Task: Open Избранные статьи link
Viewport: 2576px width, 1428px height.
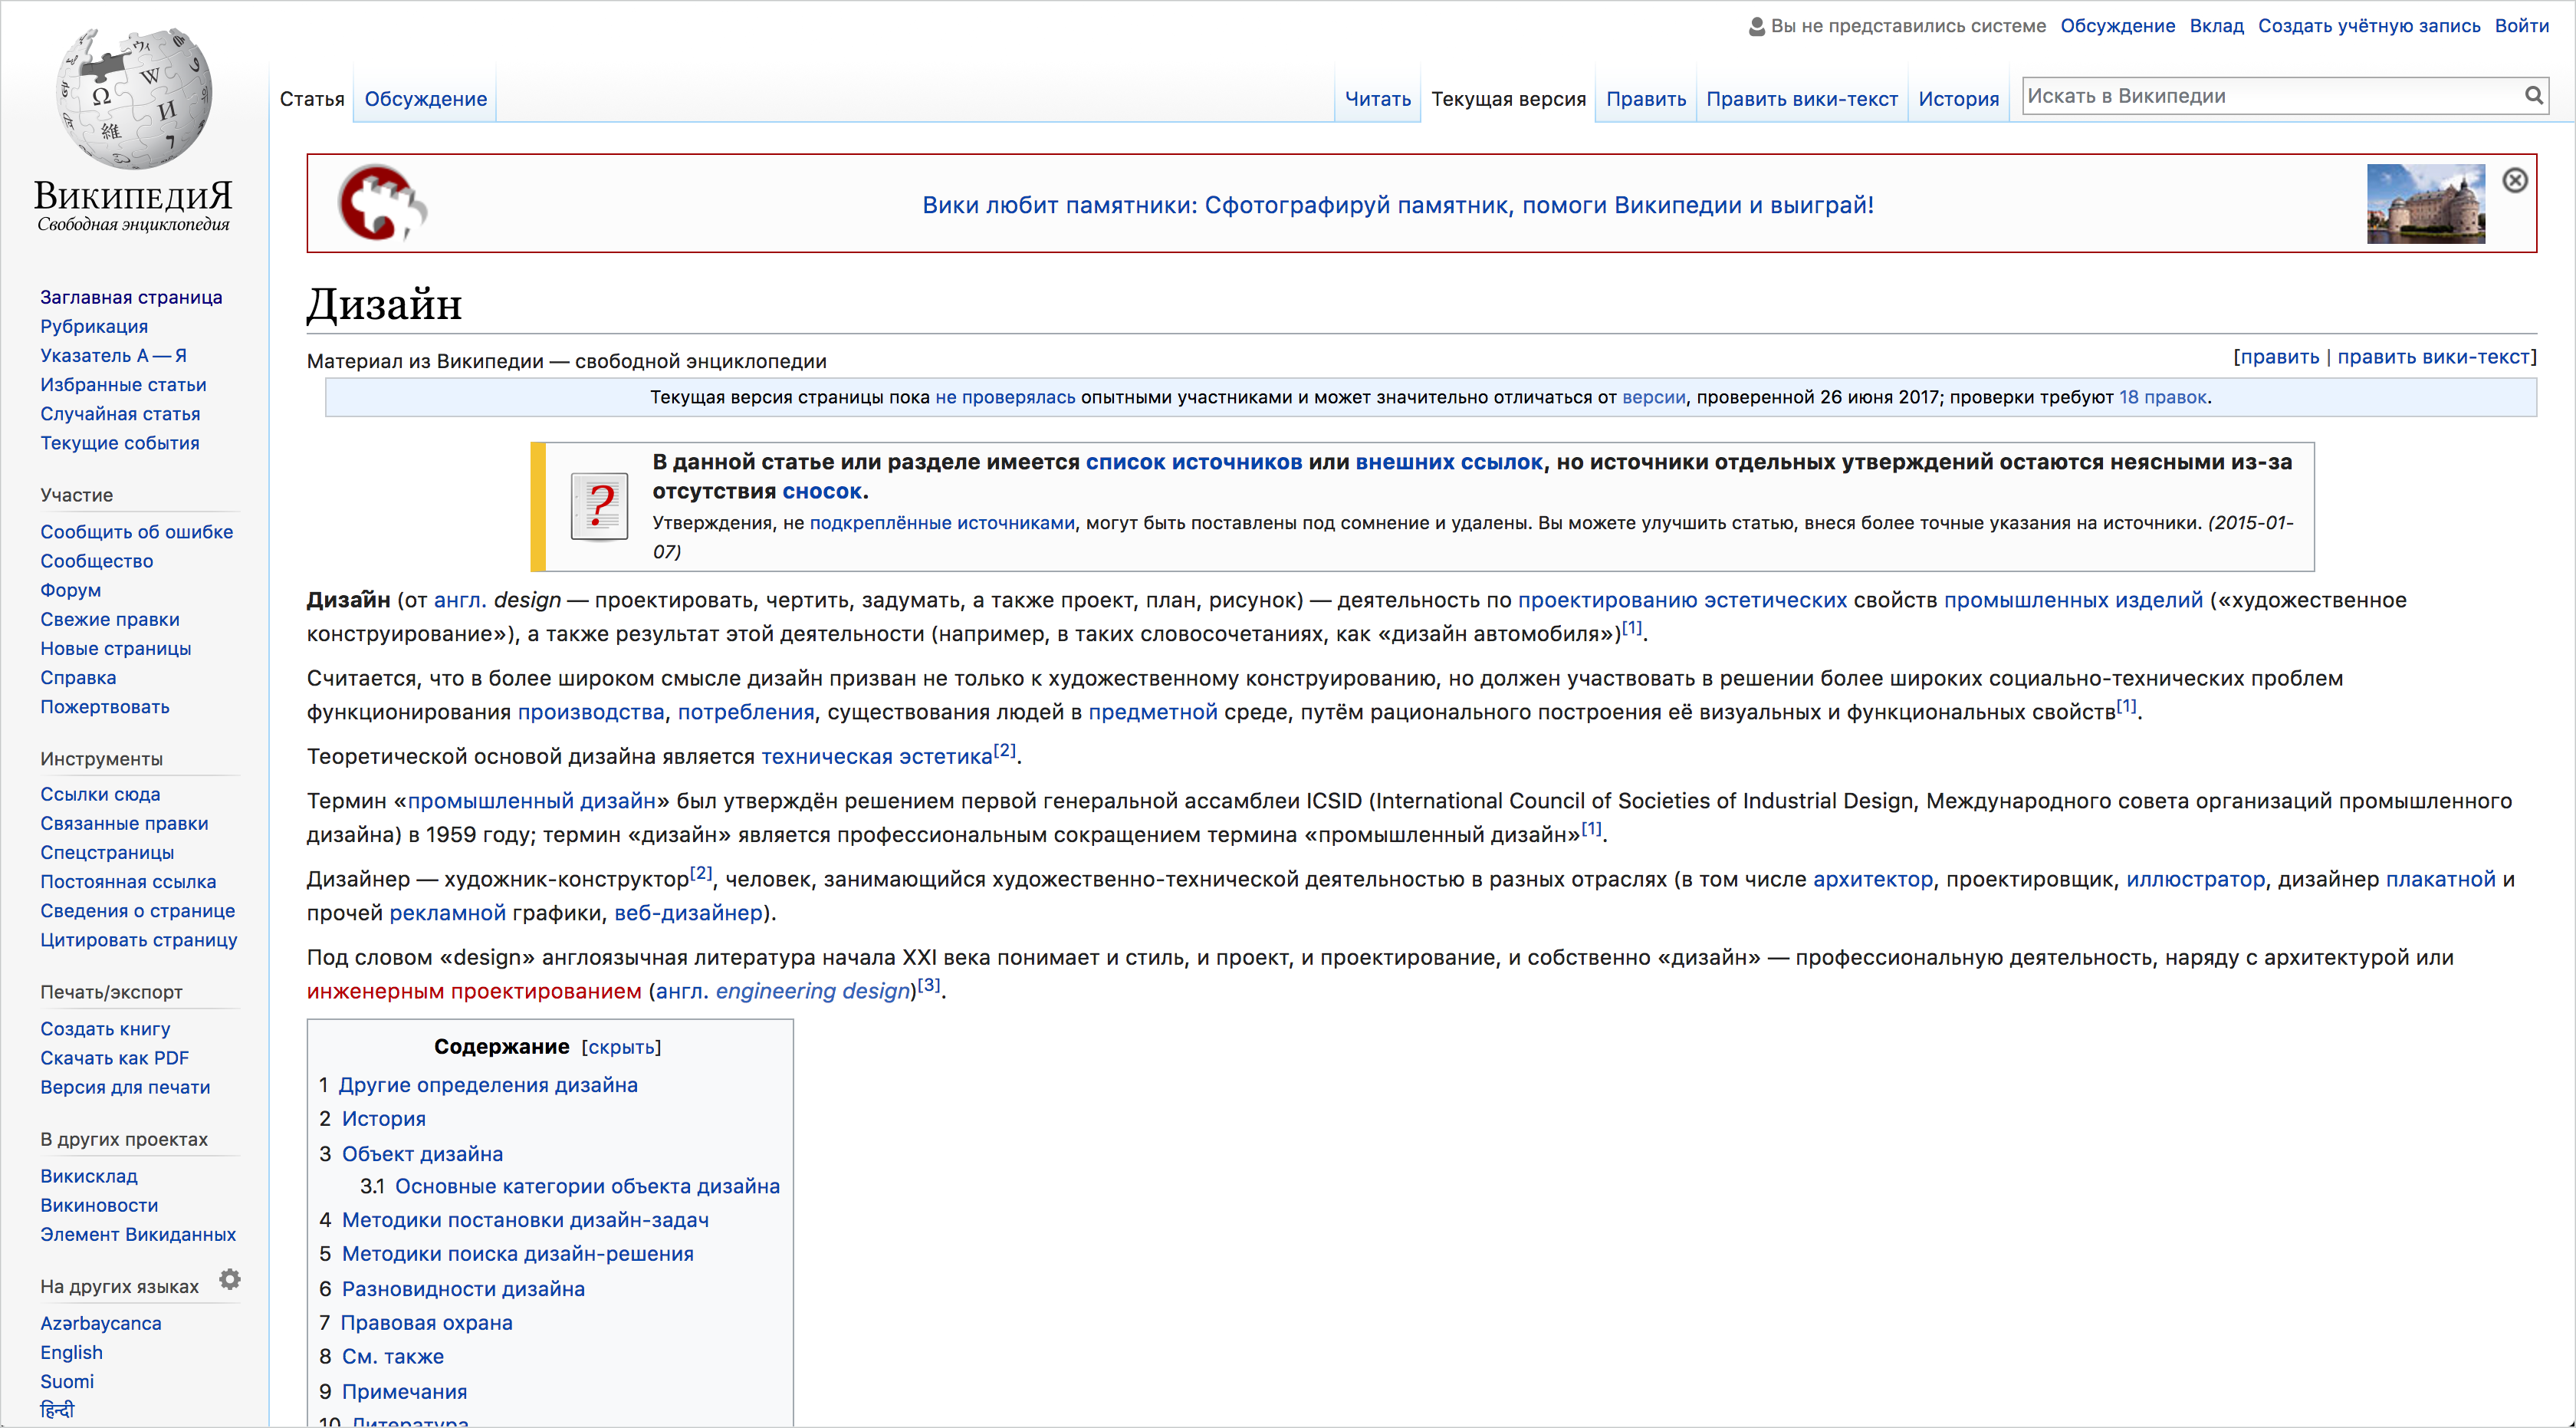Action: [x=123, y=384]
